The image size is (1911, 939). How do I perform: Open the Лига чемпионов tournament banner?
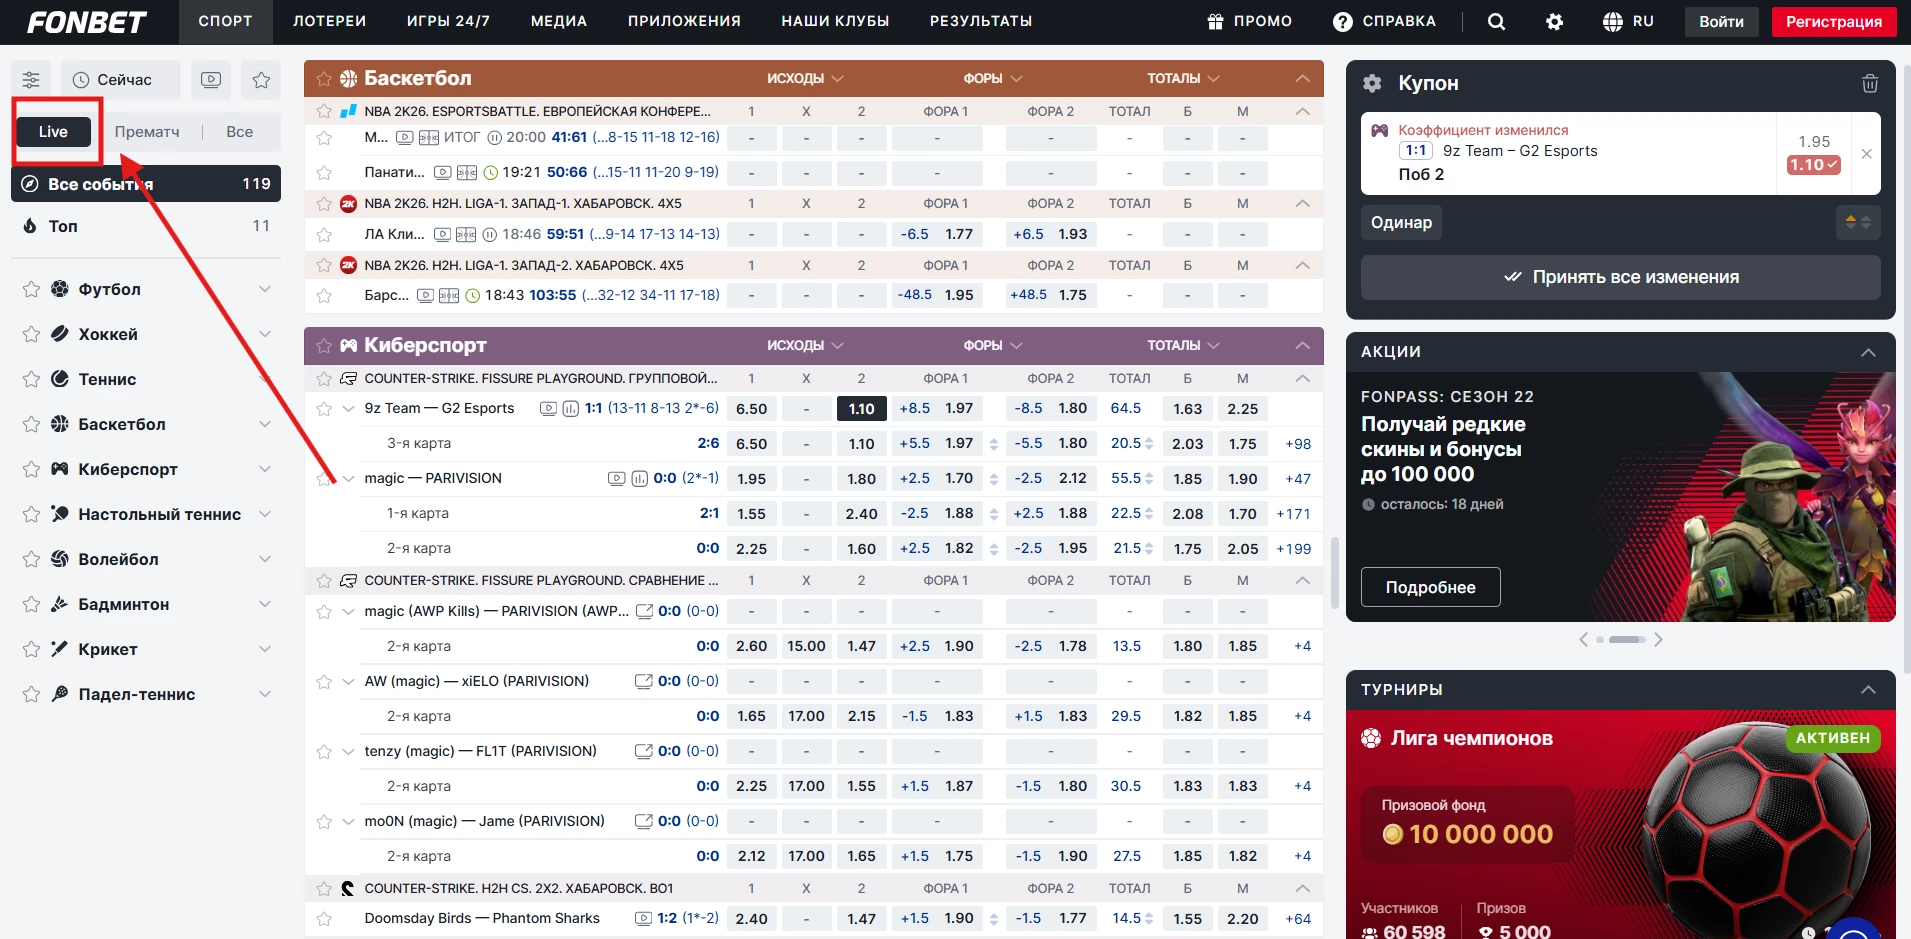tap(1620, 824)
